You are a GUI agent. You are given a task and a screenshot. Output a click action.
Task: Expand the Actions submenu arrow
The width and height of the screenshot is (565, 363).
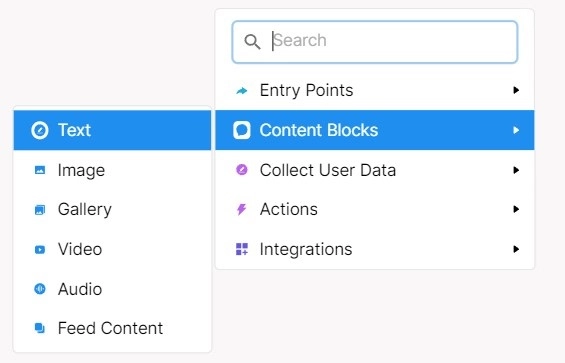516,209
